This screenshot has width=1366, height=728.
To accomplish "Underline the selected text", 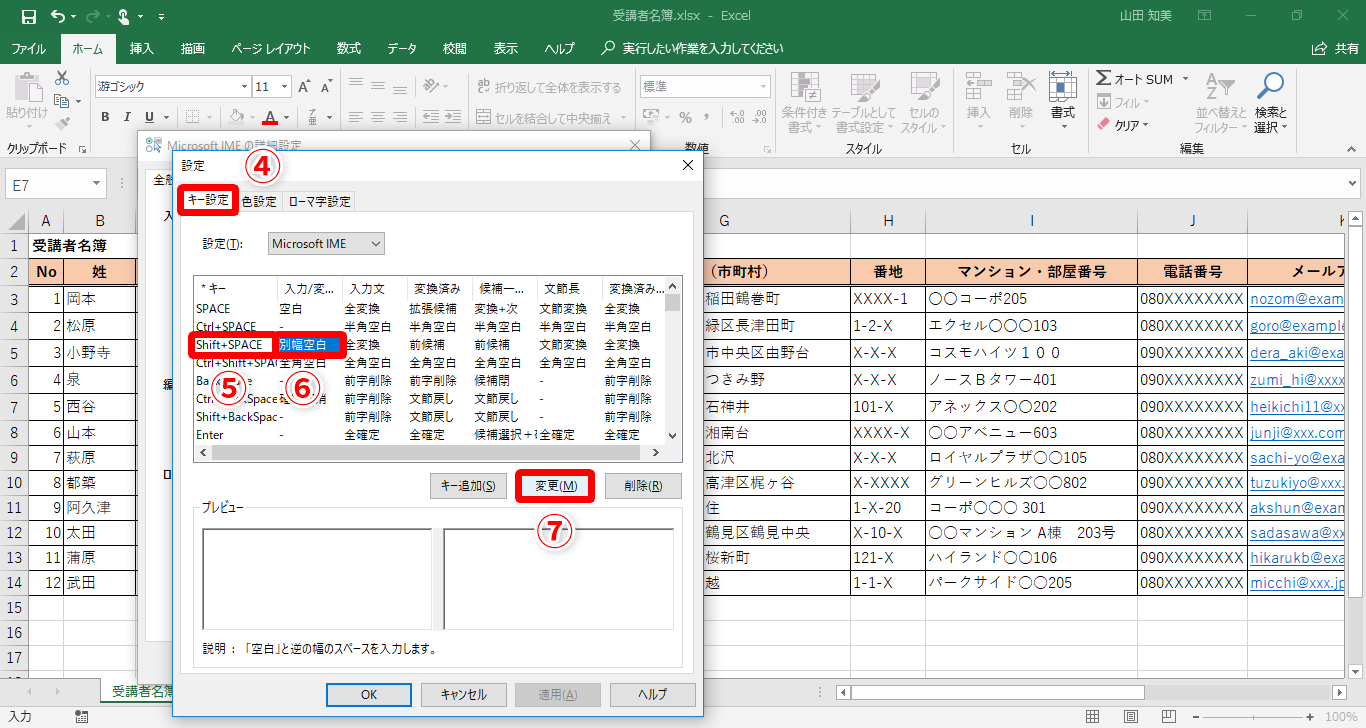I will [150, 117].
